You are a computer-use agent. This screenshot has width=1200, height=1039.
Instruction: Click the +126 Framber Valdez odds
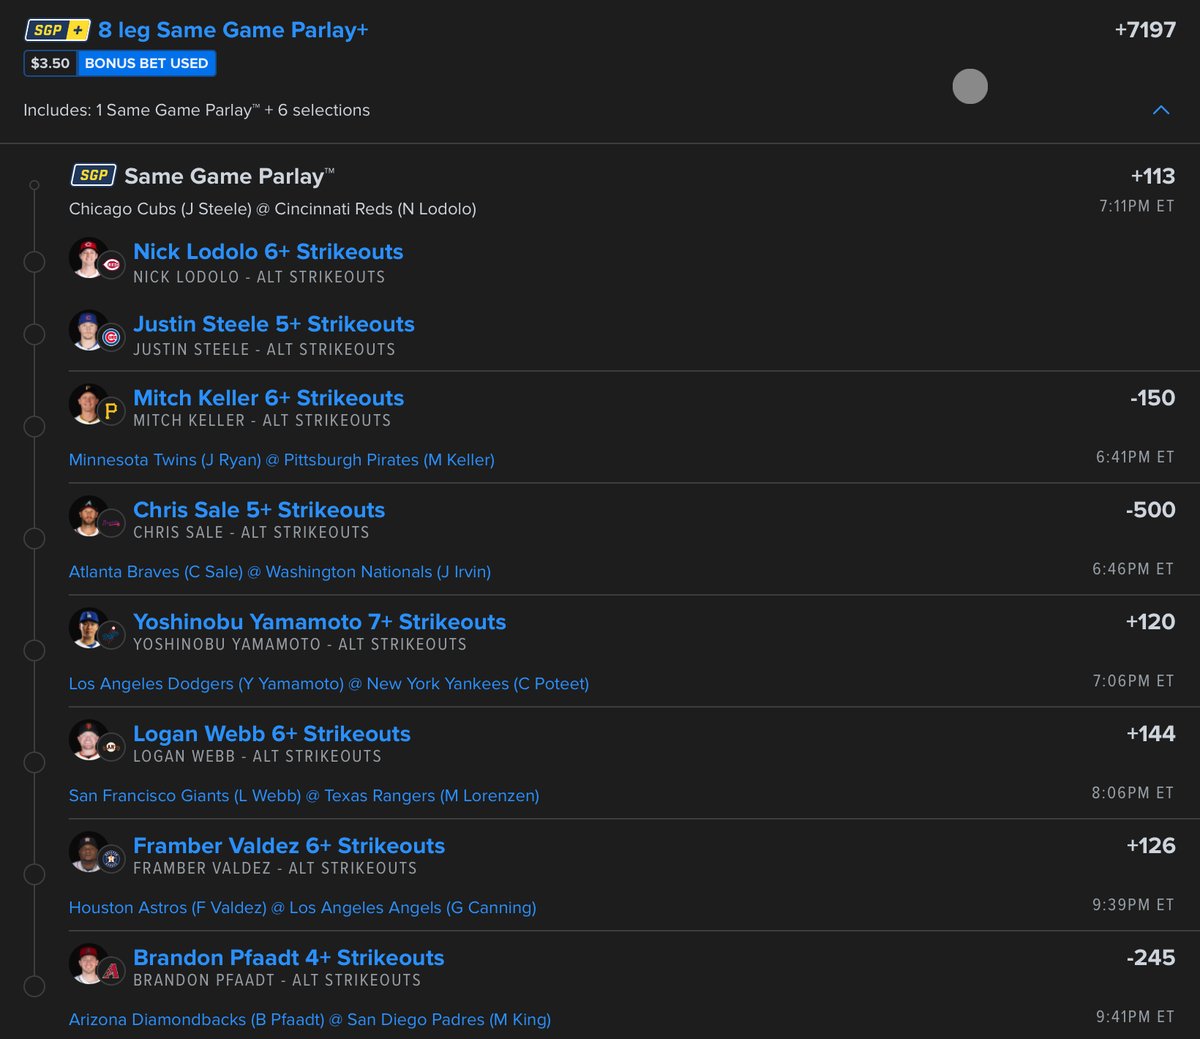pyautogui.click(x=1151, y=846)
